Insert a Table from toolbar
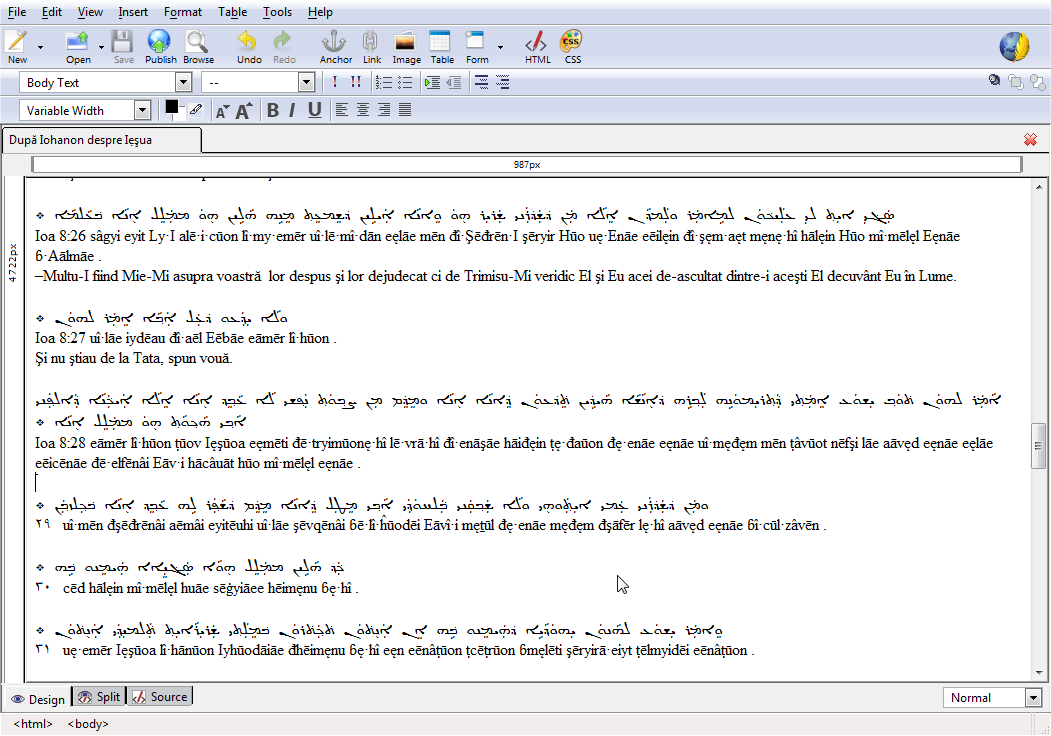Screen dimensions: 1051x736 (x=442, y=46)
